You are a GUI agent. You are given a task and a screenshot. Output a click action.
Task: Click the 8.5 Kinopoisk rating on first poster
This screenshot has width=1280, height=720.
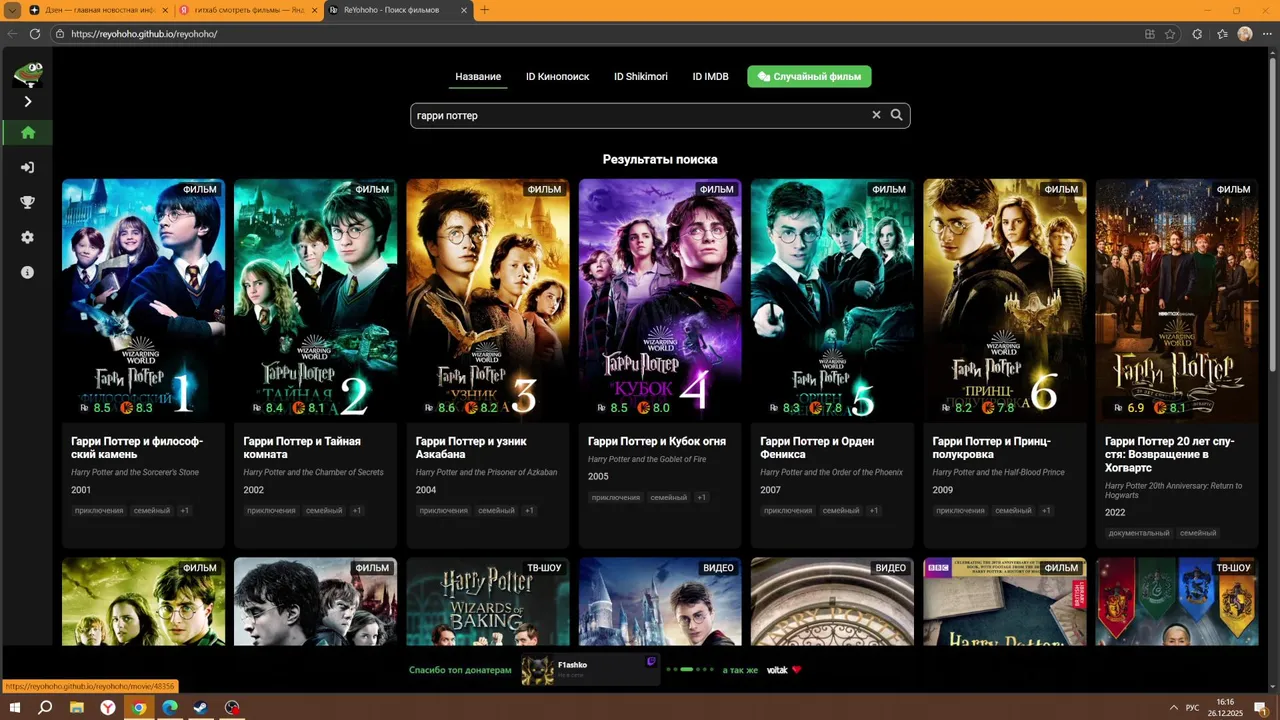(102, 408)
